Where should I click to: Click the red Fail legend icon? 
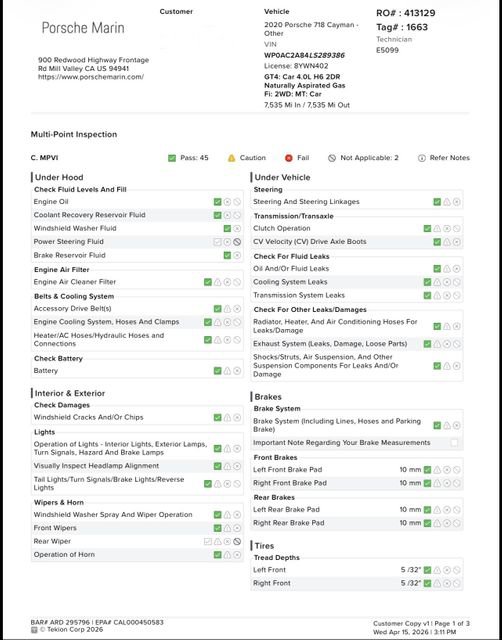[x=289, y=158]
